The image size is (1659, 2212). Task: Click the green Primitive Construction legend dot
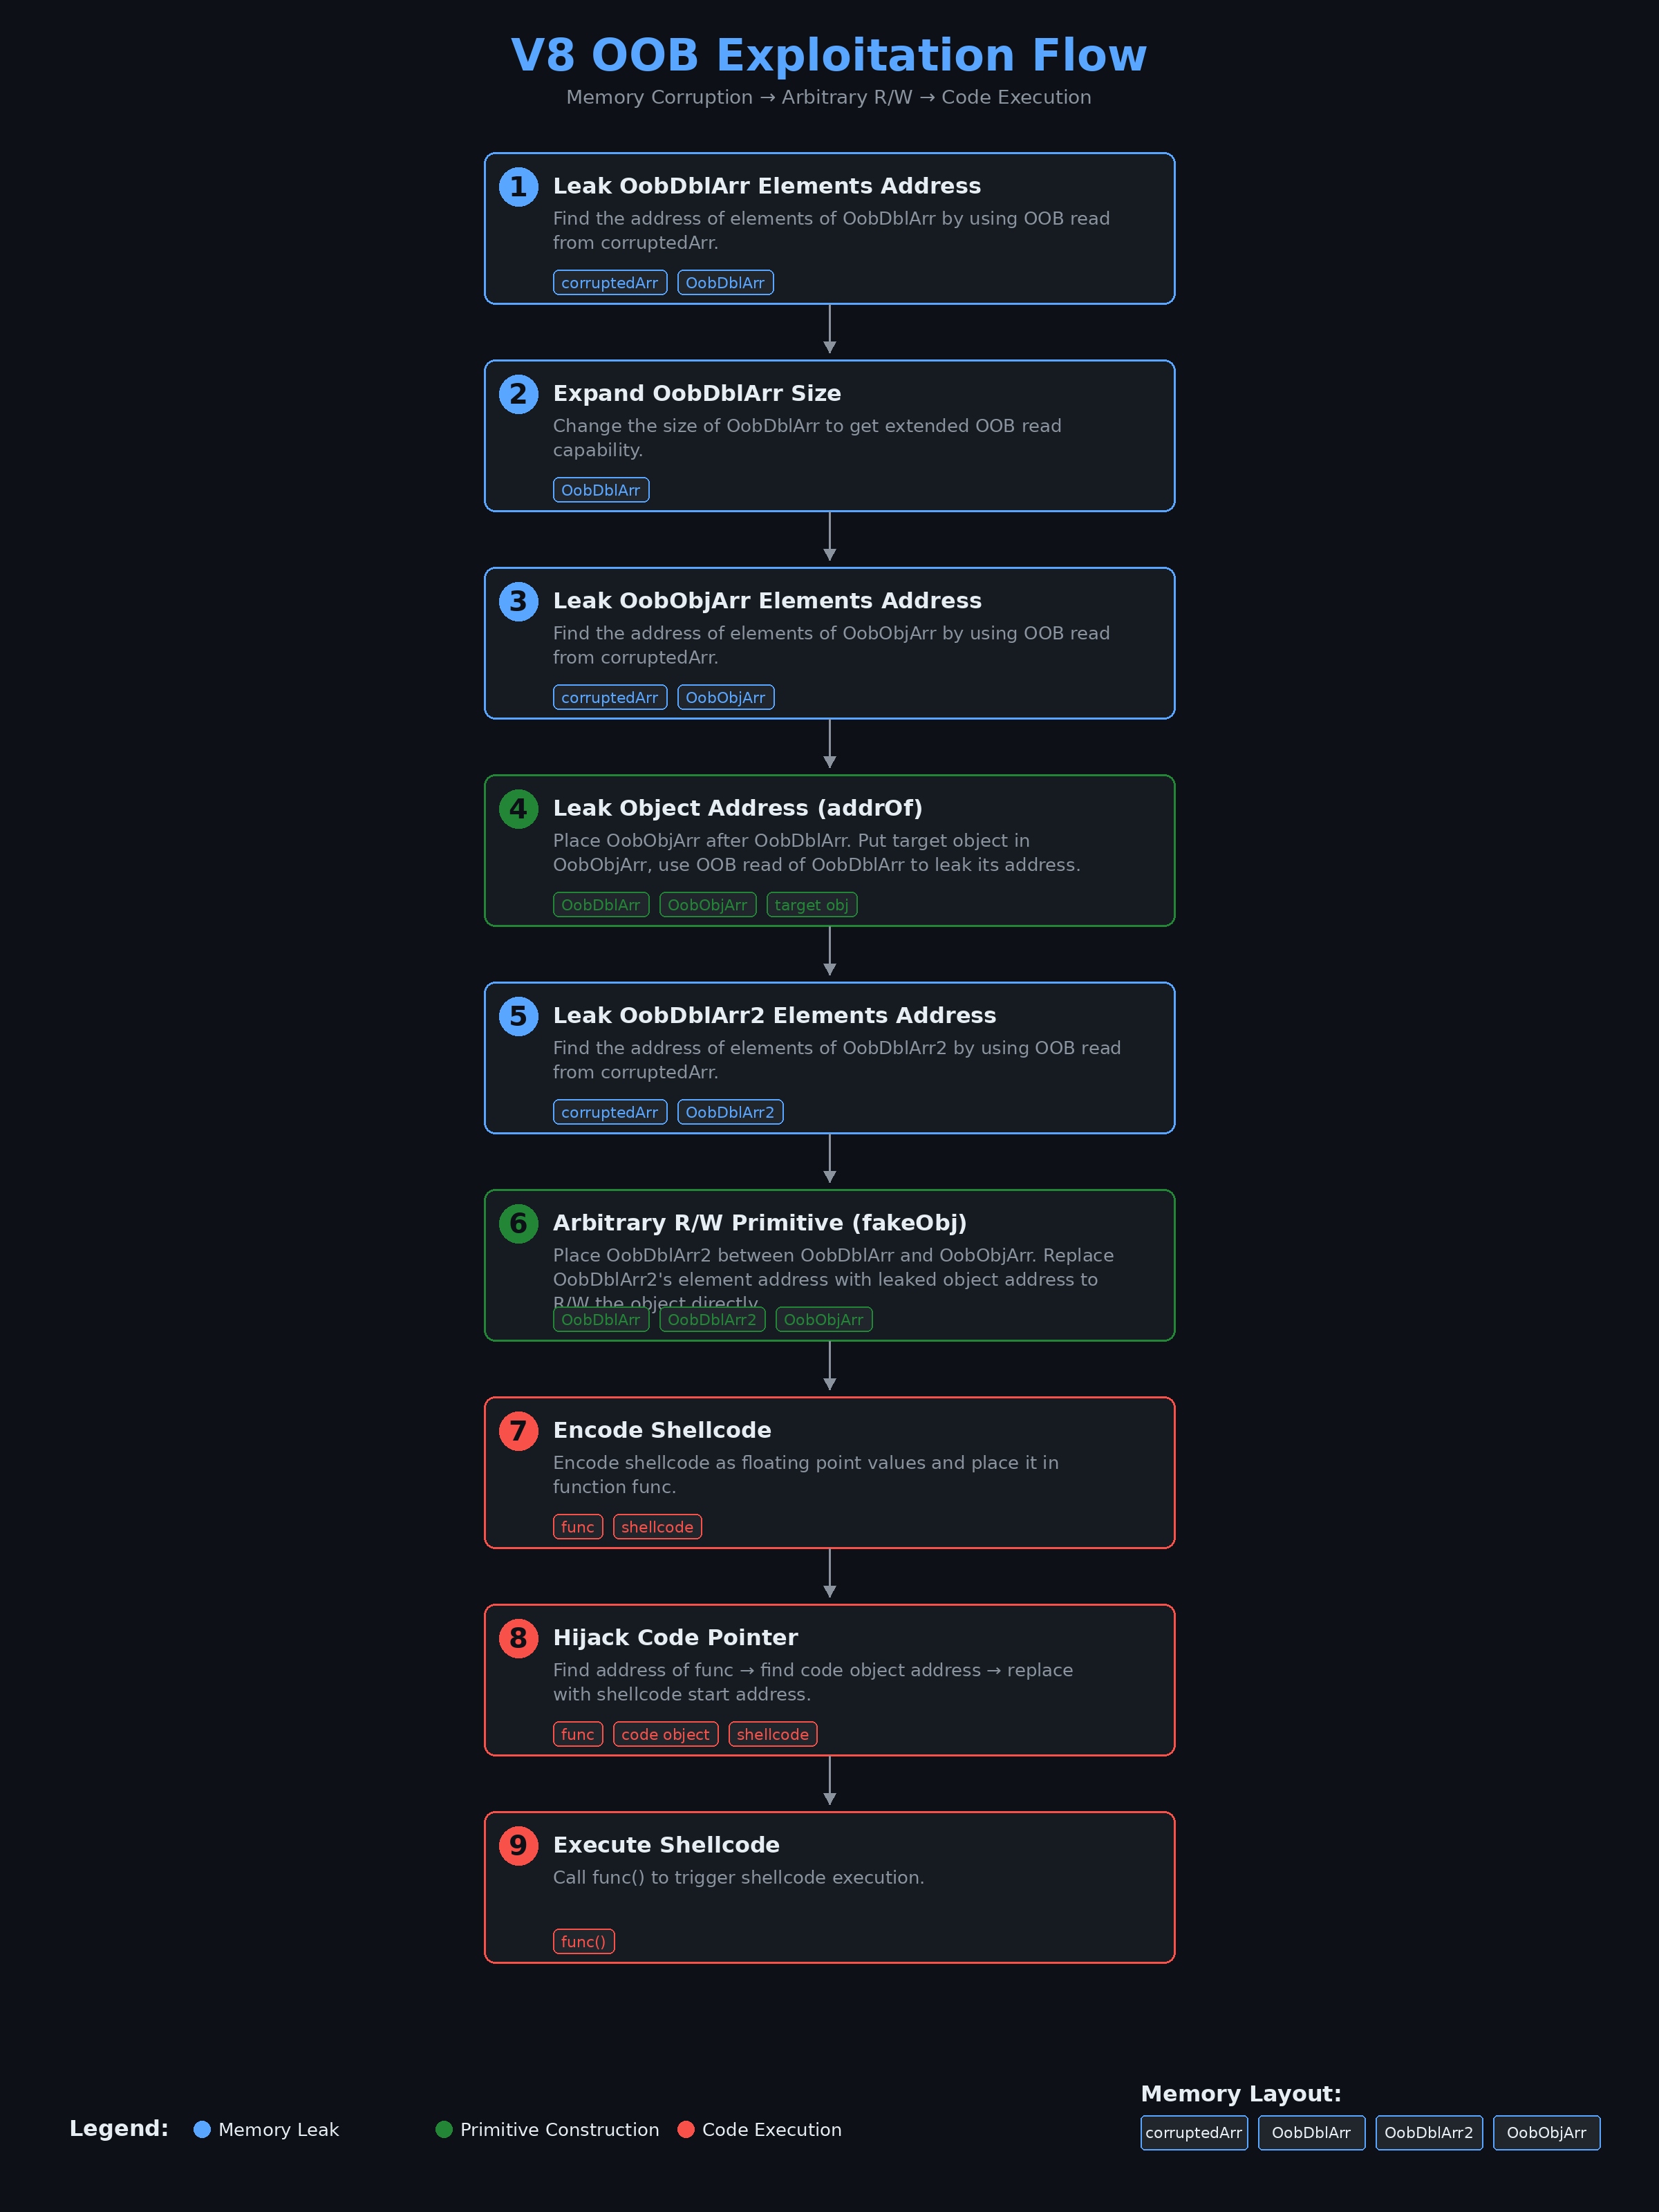444,2129
